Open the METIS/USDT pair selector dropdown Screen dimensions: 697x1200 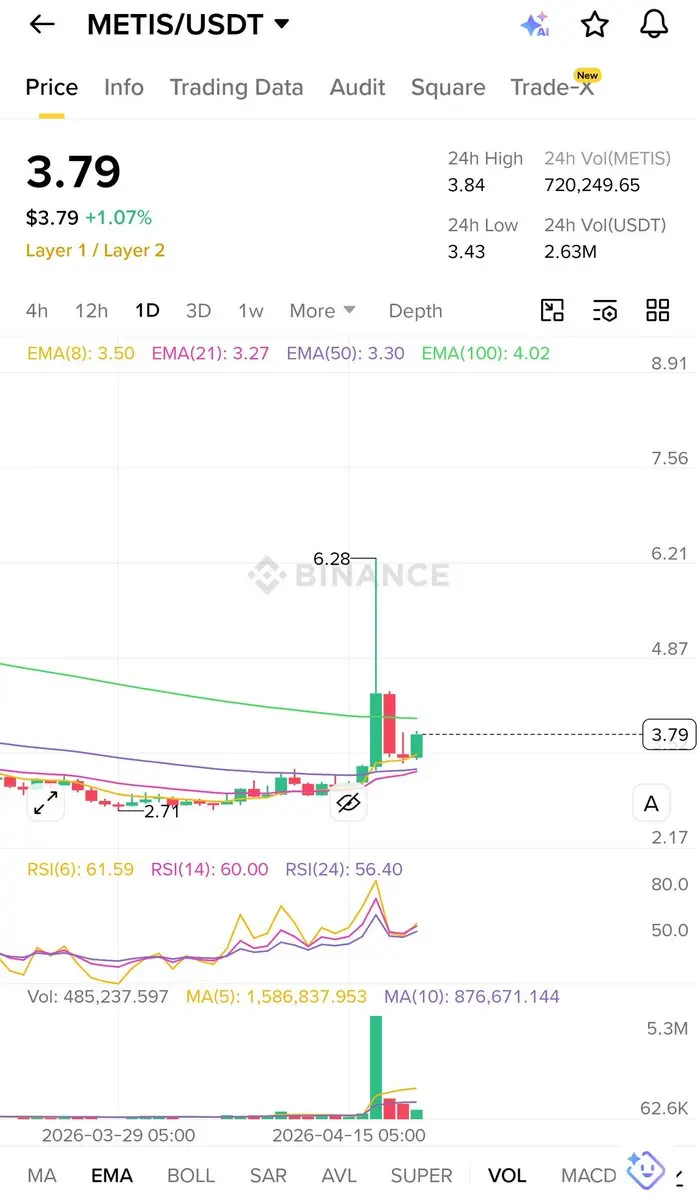coord(188,25)
